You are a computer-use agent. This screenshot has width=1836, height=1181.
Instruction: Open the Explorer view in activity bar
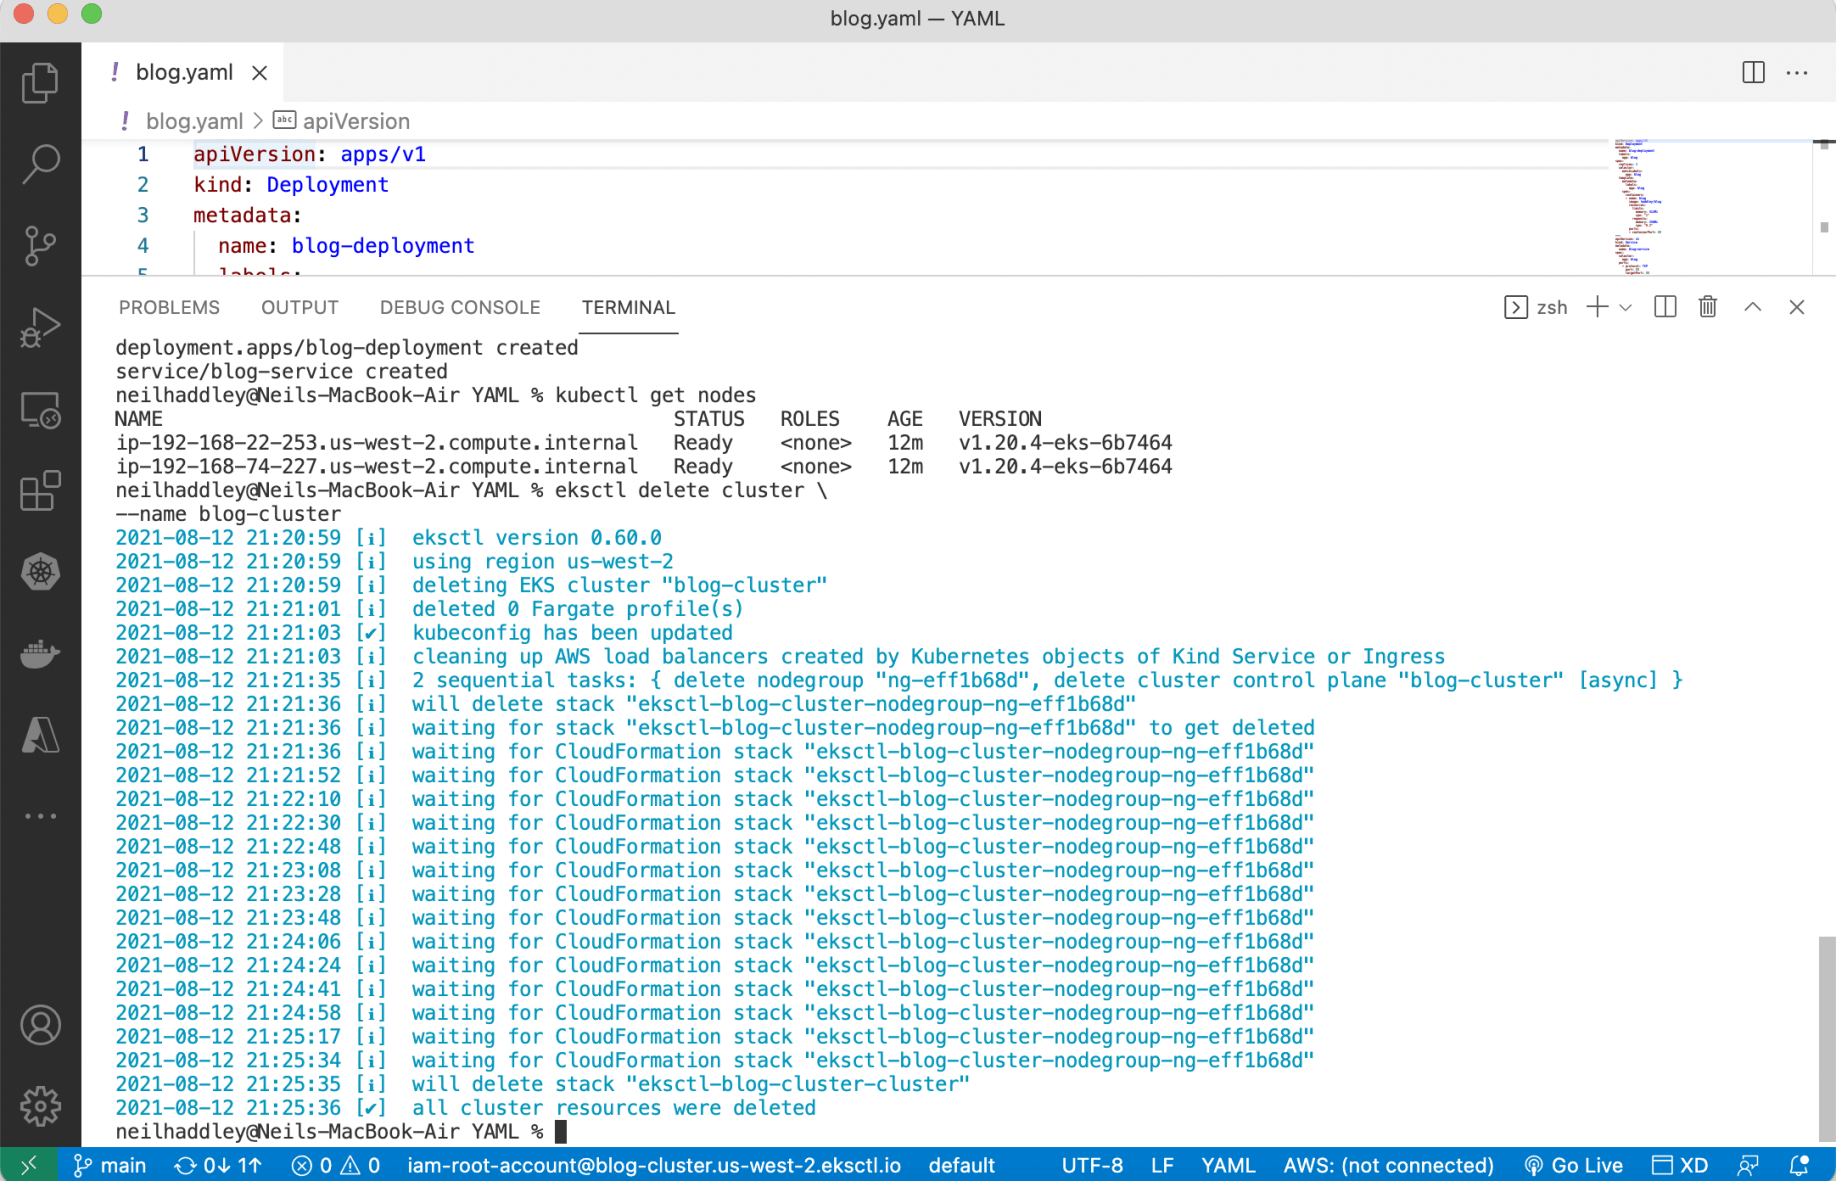point(40,83)
